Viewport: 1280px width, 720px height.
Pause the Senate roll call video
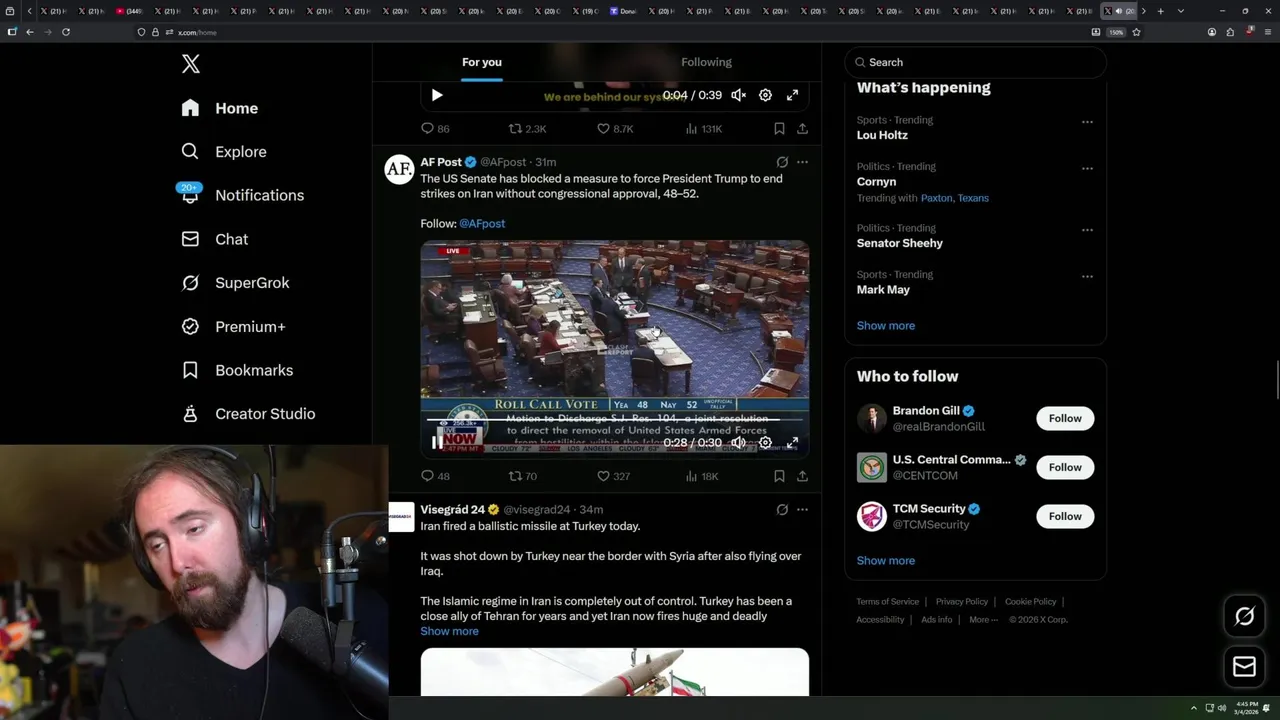click(x=437, y=442)
